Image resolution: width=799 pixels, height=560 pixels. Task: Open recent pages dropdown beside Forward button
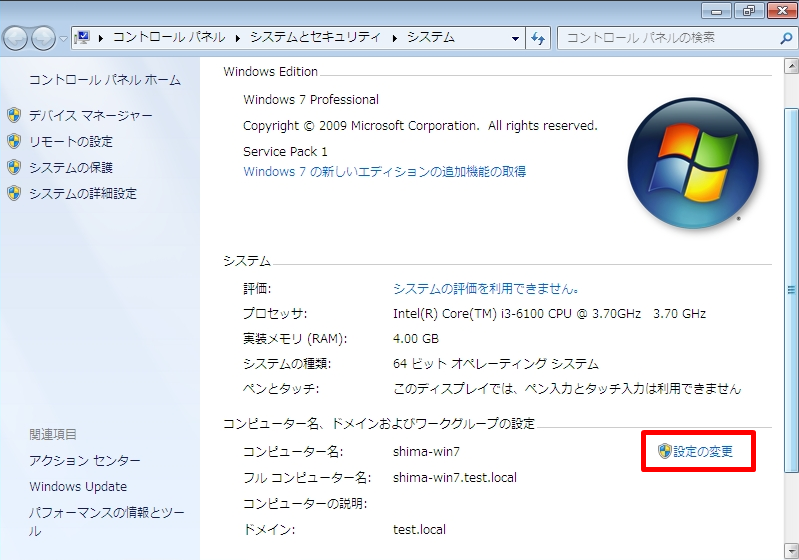coord(63,38)
